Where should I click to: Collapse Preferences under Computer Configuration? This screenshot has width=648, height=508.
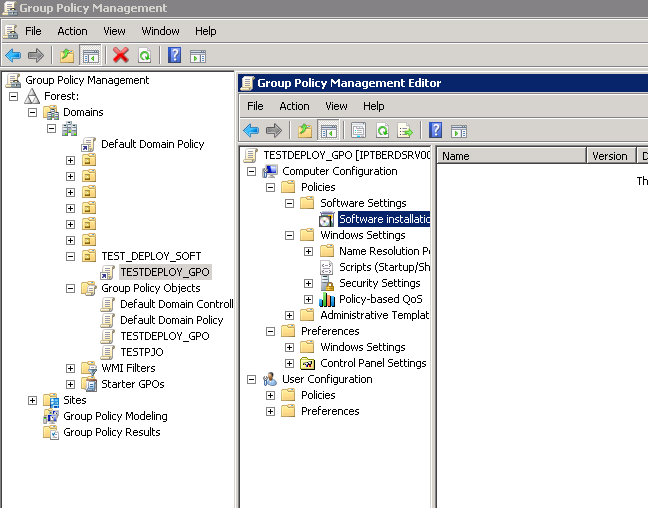pos(271,331)
